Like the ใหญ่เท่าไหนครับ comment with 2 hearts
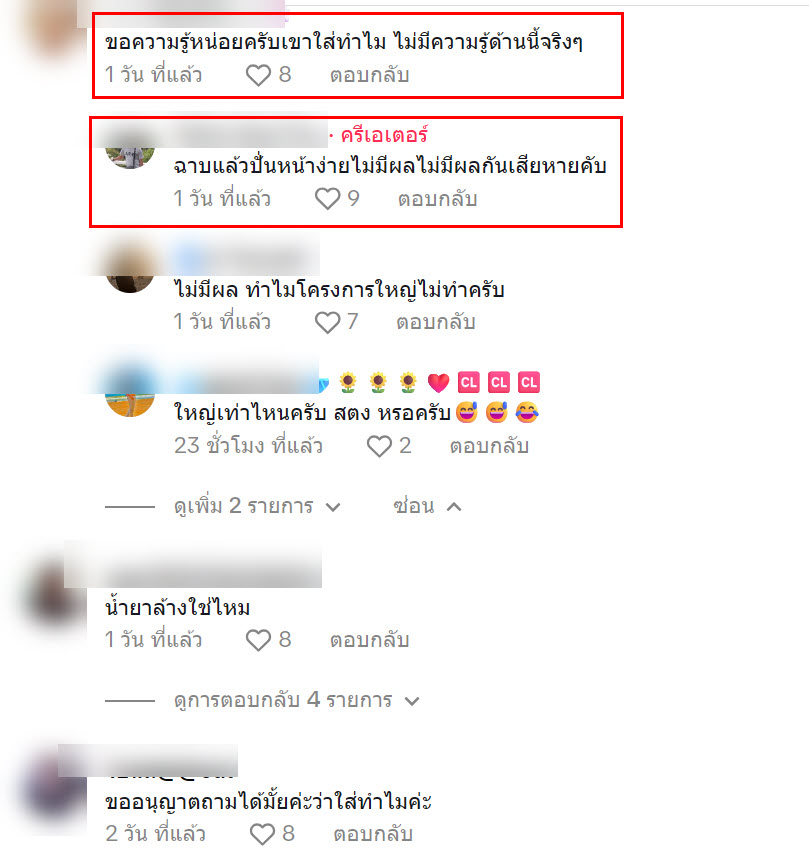The image size is (809, 858). click(379, 446)
